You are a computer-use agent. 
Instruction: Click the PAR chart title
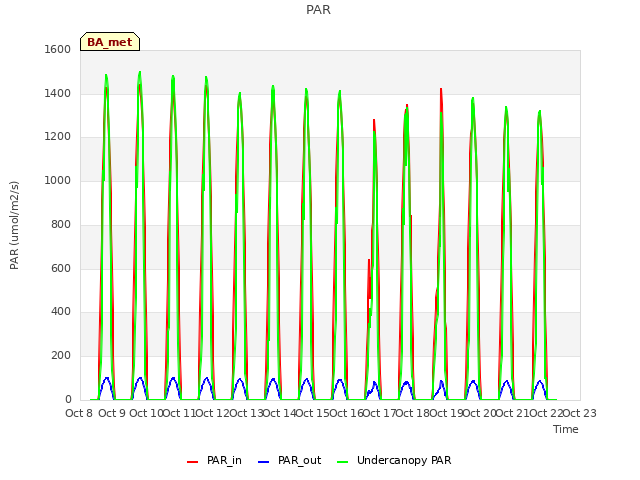click(318, 9)
